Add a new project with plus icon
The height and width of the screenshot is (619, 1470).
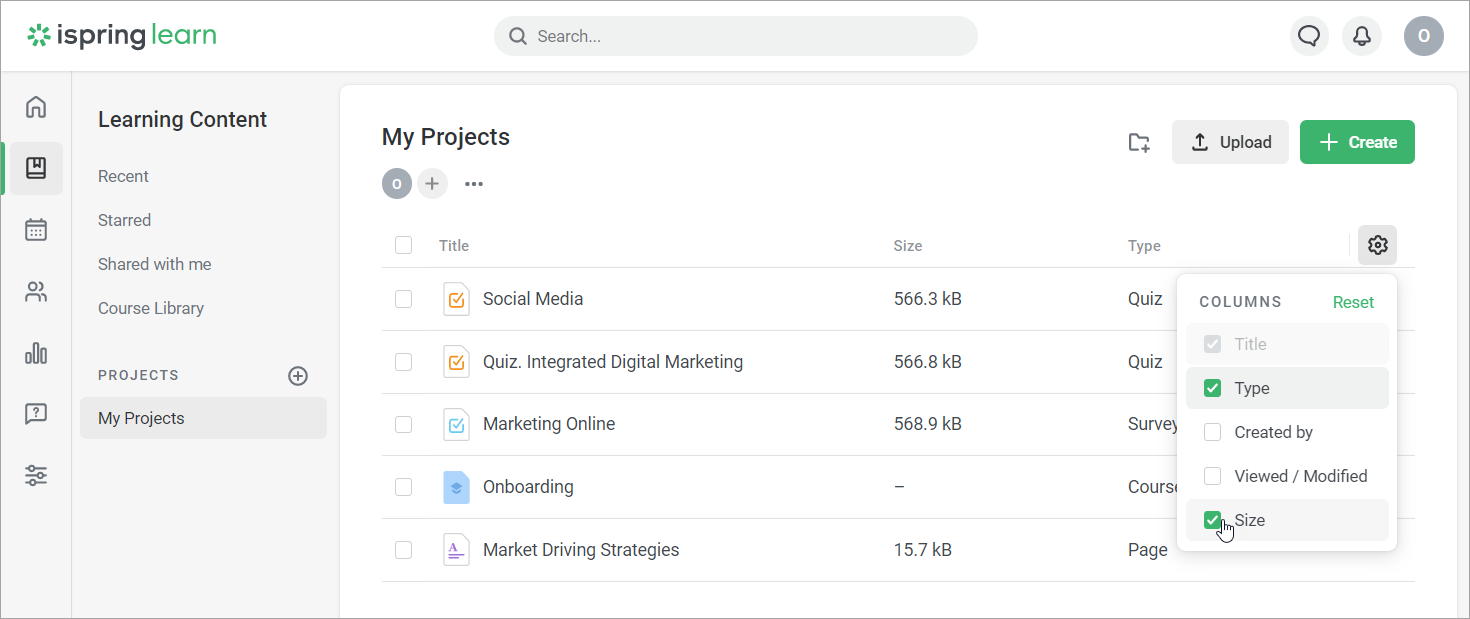point(298,376)
